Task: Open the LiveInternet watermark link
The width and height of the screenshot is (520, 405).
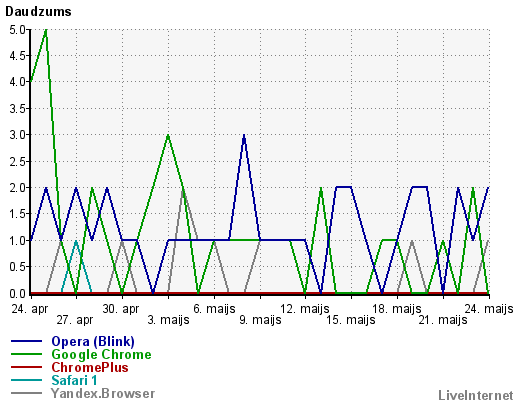Action: click(476, 395)
